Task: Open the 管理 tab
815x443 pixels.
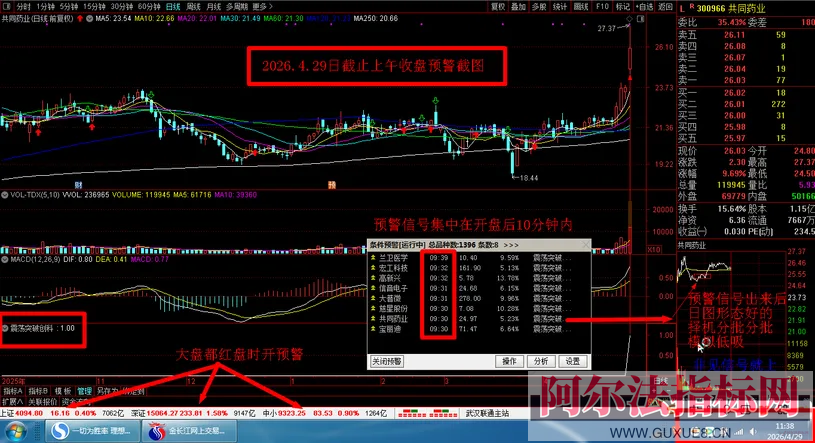Action: (x=84, y=392)
